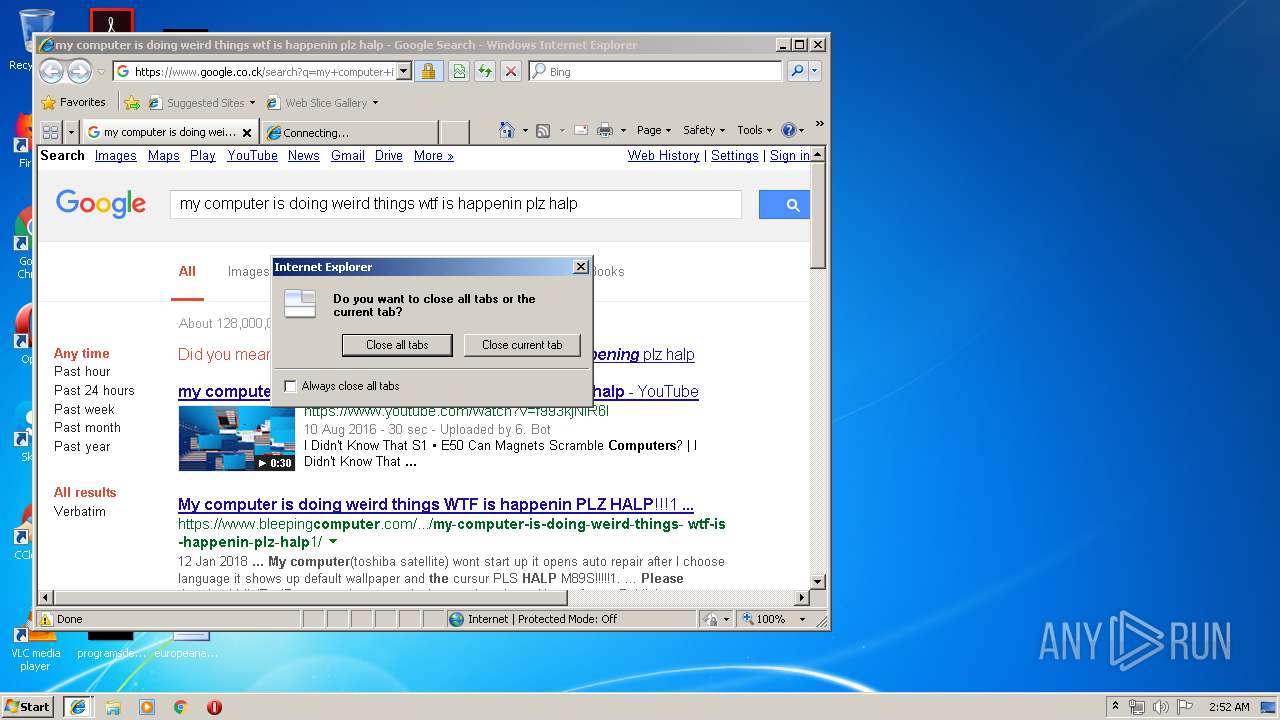The width and height of the screenshot is (1280, 720).
Task: Open a new blank tab button
Action: pos(455,132)
